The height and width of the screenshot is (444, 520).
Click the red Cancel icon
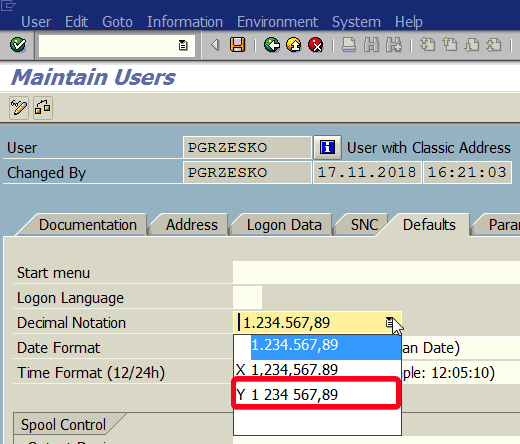click(316, 45)
